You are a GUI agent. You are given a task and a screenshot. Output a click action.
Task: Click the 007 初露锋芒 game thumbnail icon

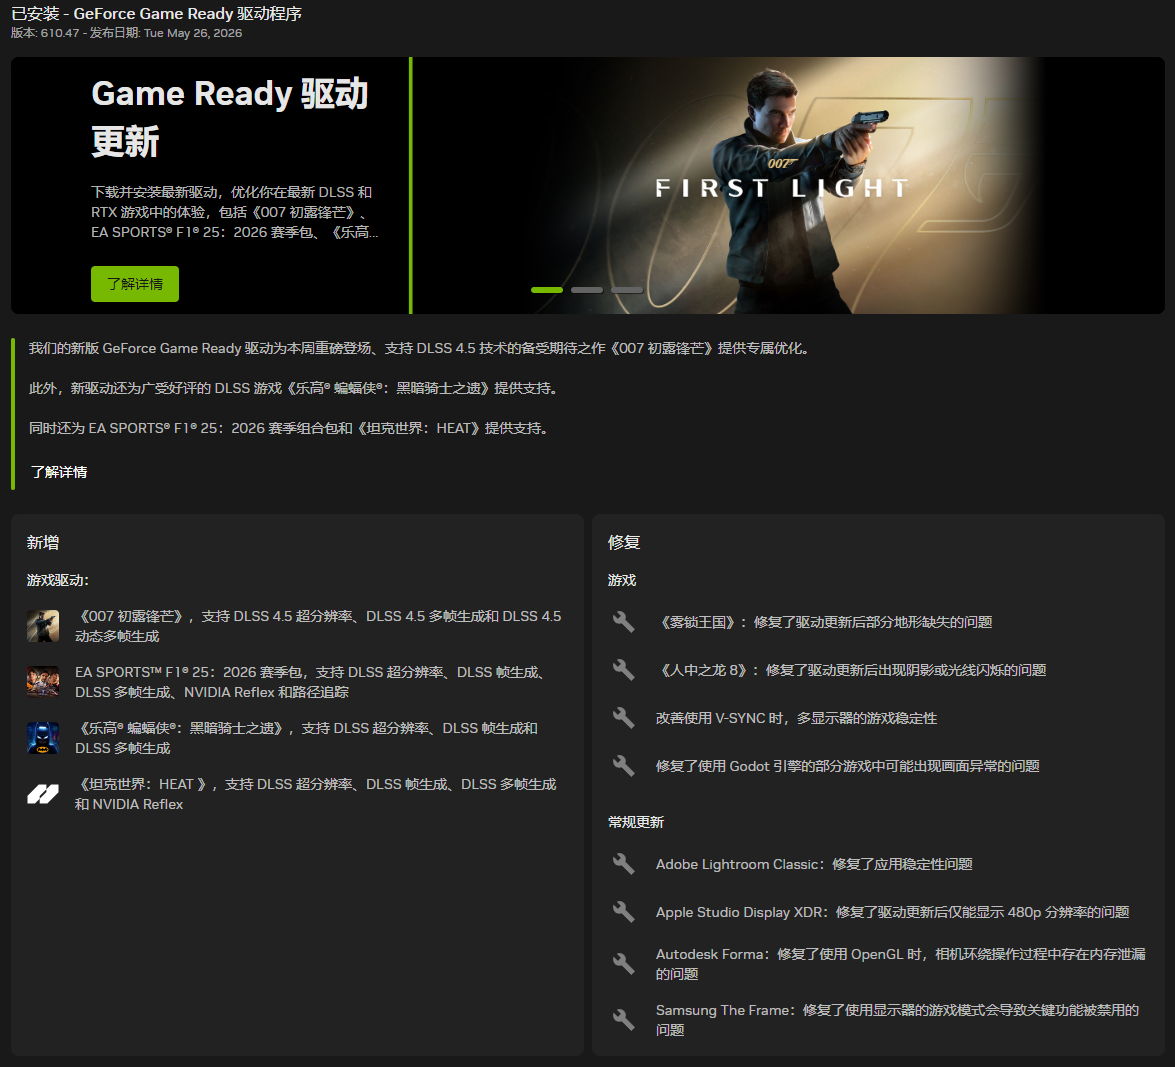43,626
